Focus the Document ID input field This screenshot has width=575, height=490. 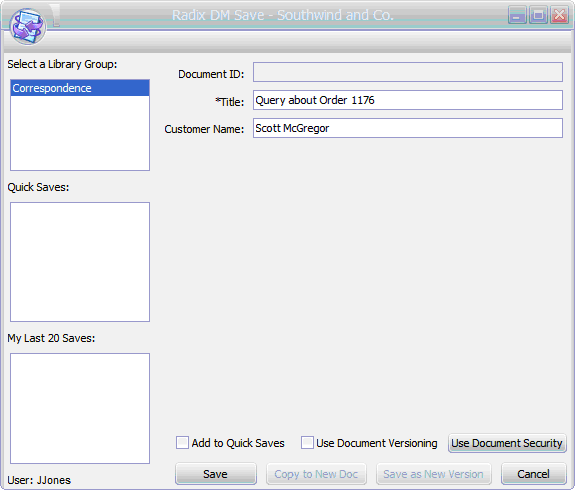click(x=408, y=72)
